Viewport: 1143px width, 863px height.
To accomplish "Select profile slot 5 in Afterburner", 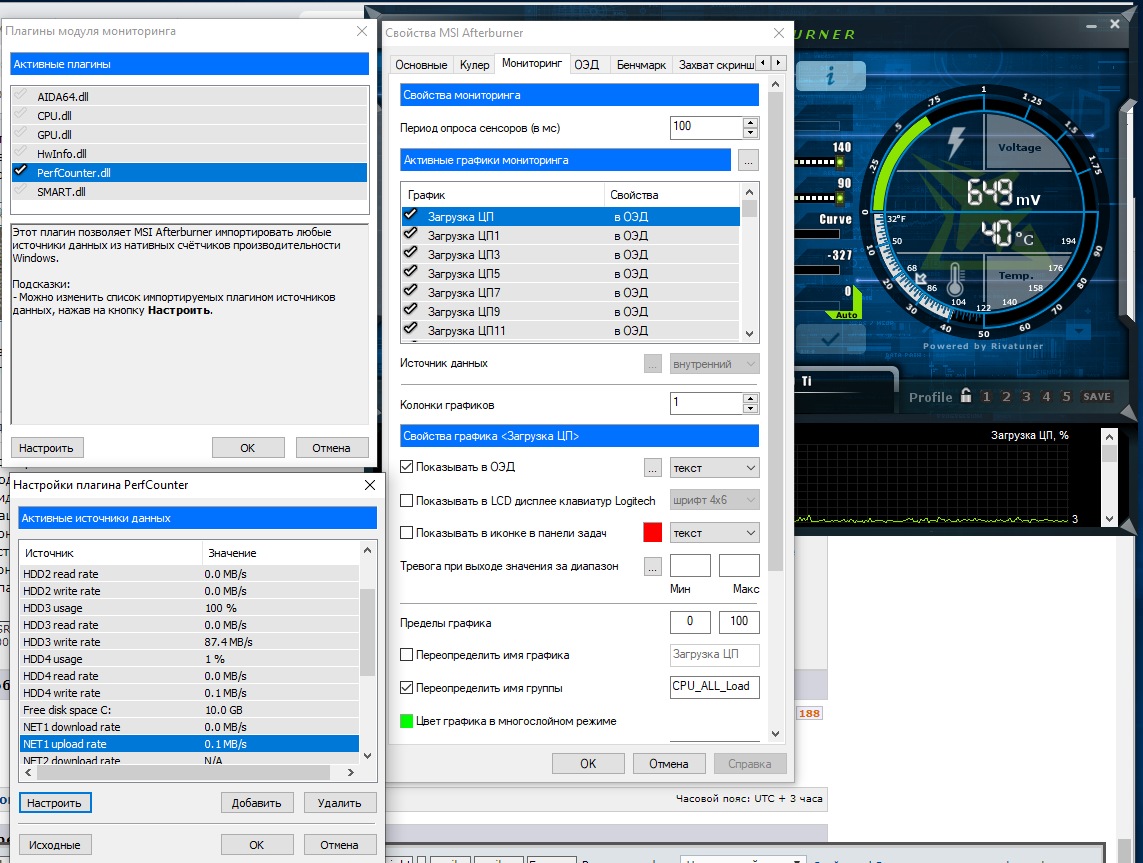I will point(1066,397).
